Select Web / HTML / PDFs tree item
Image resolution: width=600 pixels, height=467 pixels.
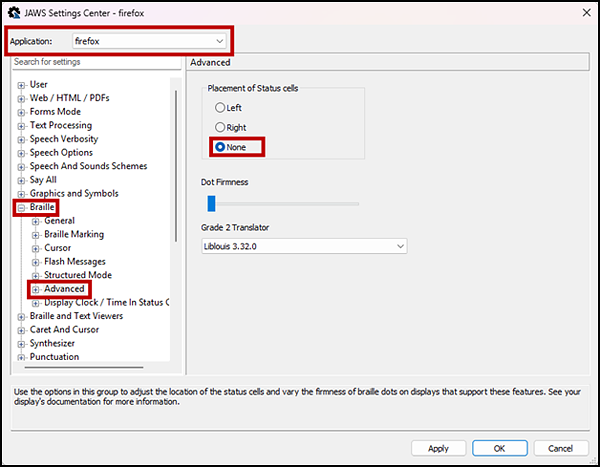point(70,98)
